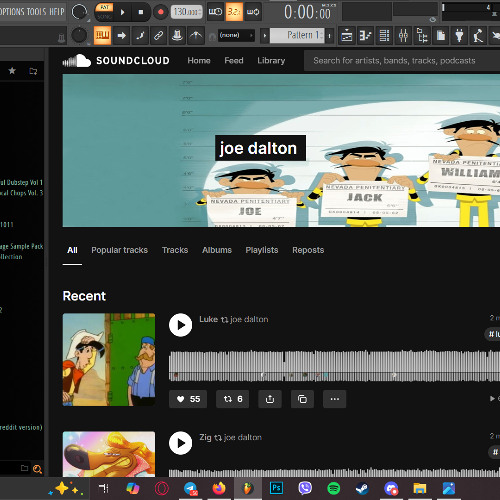
Task: Select the Reposts tab
Action: pos(308,250)
